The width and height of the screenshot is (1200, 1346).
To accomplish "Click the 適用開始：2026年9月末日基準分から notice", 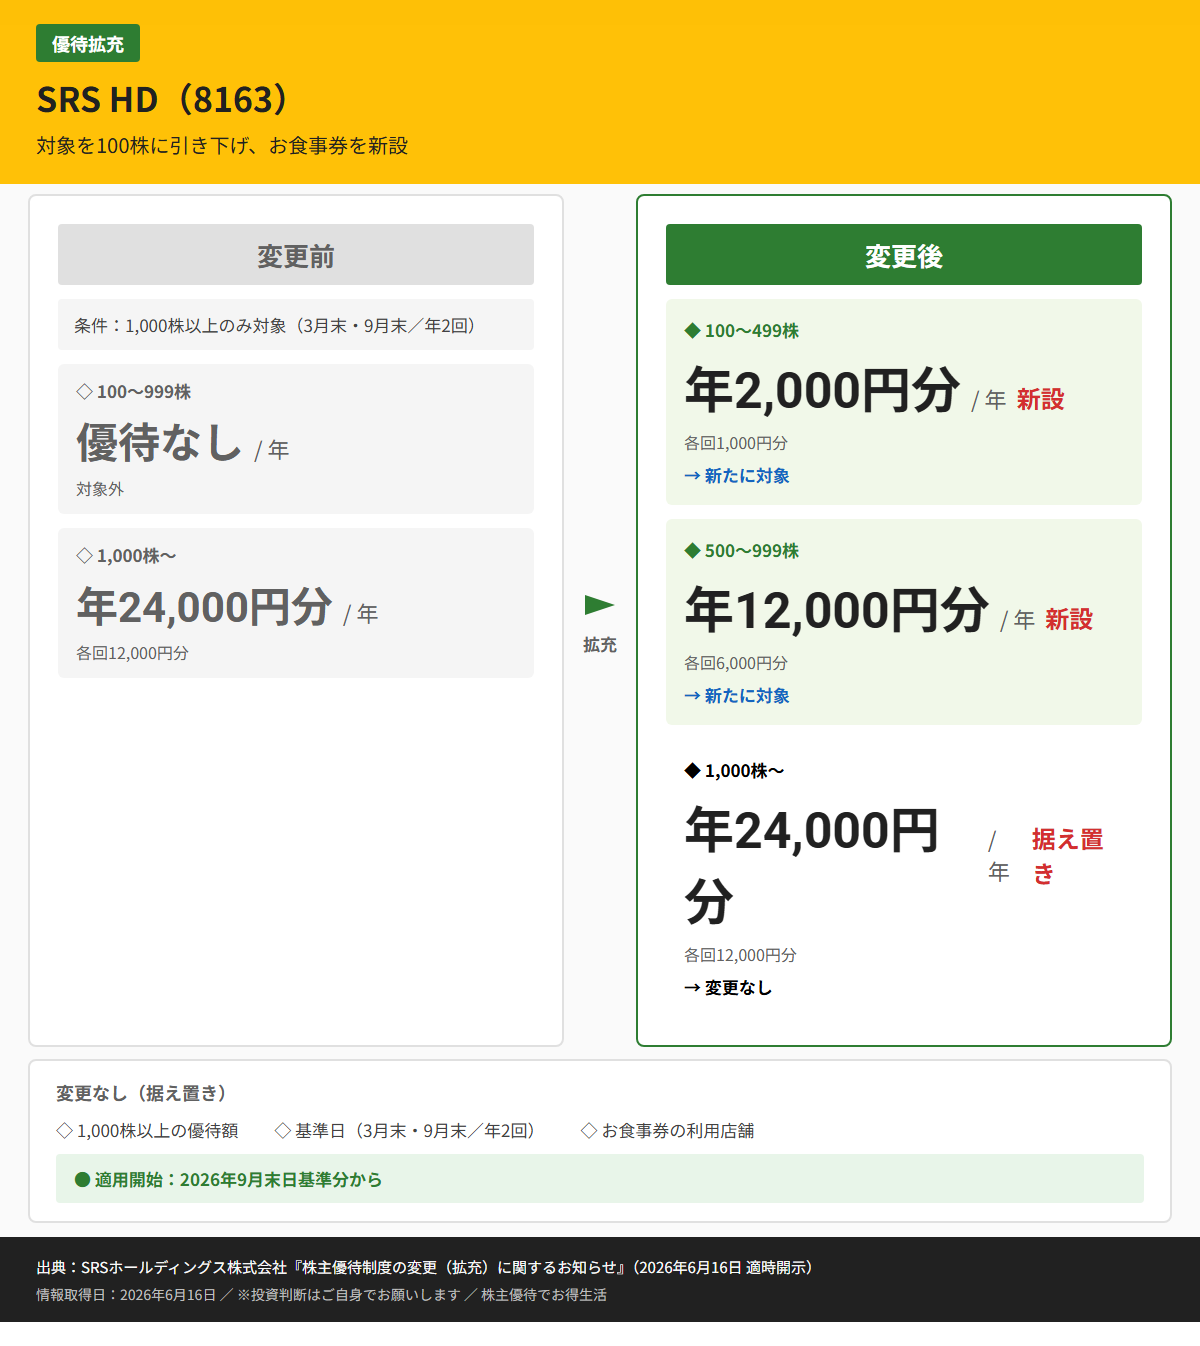I will coord(600,1179).
